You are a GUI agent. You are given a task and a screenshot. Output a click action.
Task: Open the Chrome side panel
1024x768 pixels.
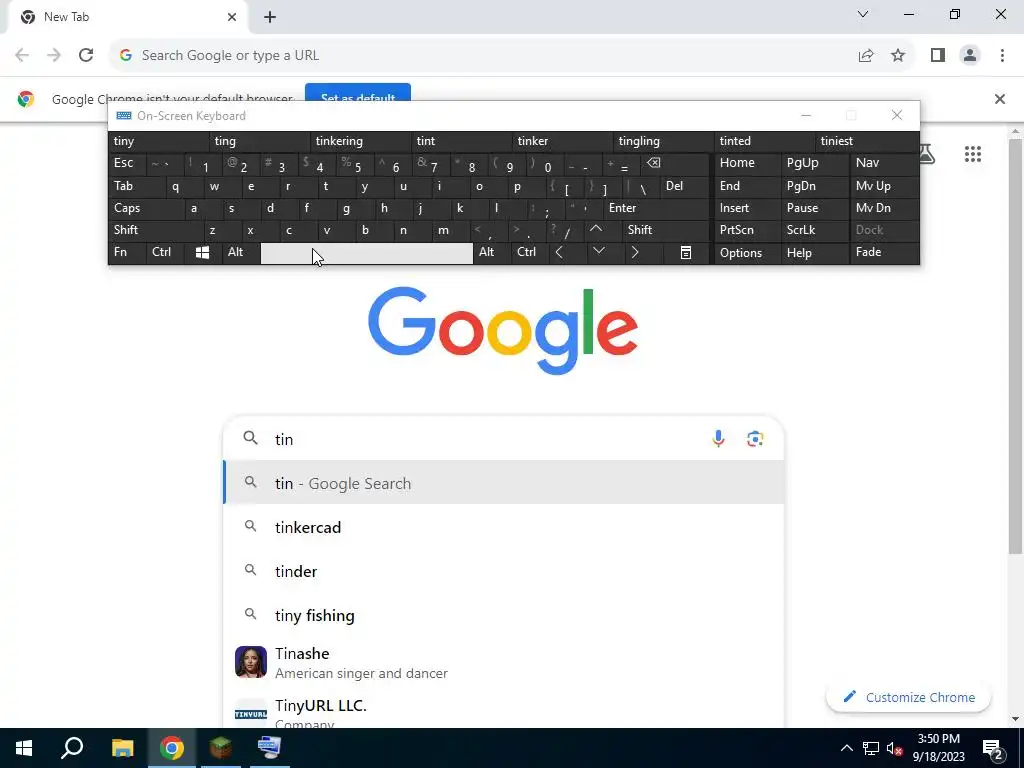tap(938, 56)
